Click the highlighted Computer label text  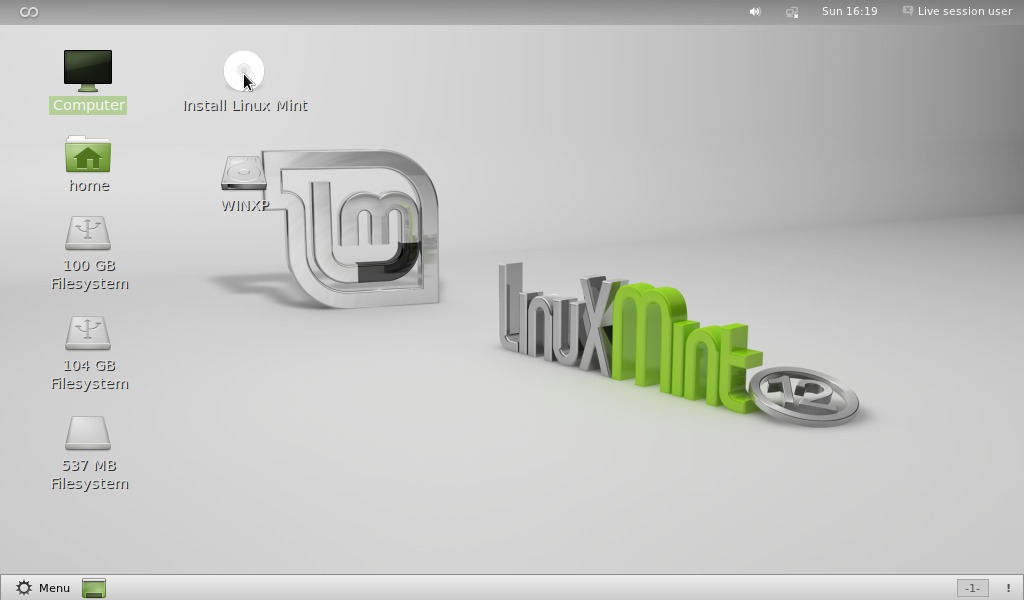[x=88, y=105]
